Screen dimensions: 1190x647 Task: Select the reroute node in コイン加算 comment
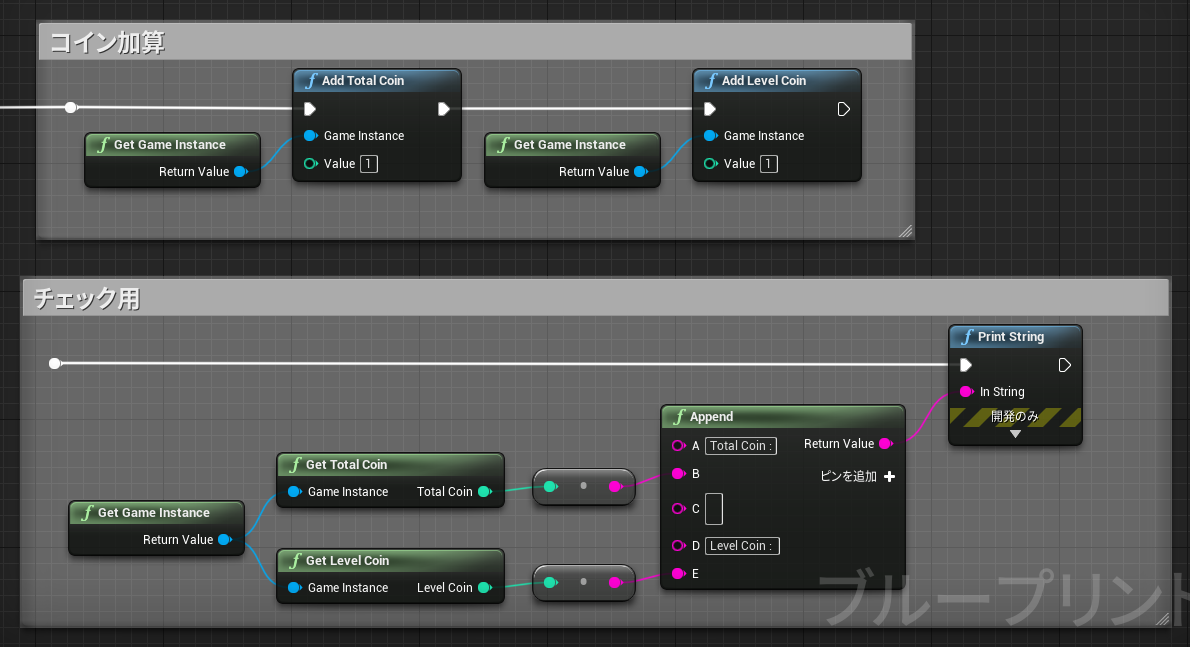coord(71,108)
